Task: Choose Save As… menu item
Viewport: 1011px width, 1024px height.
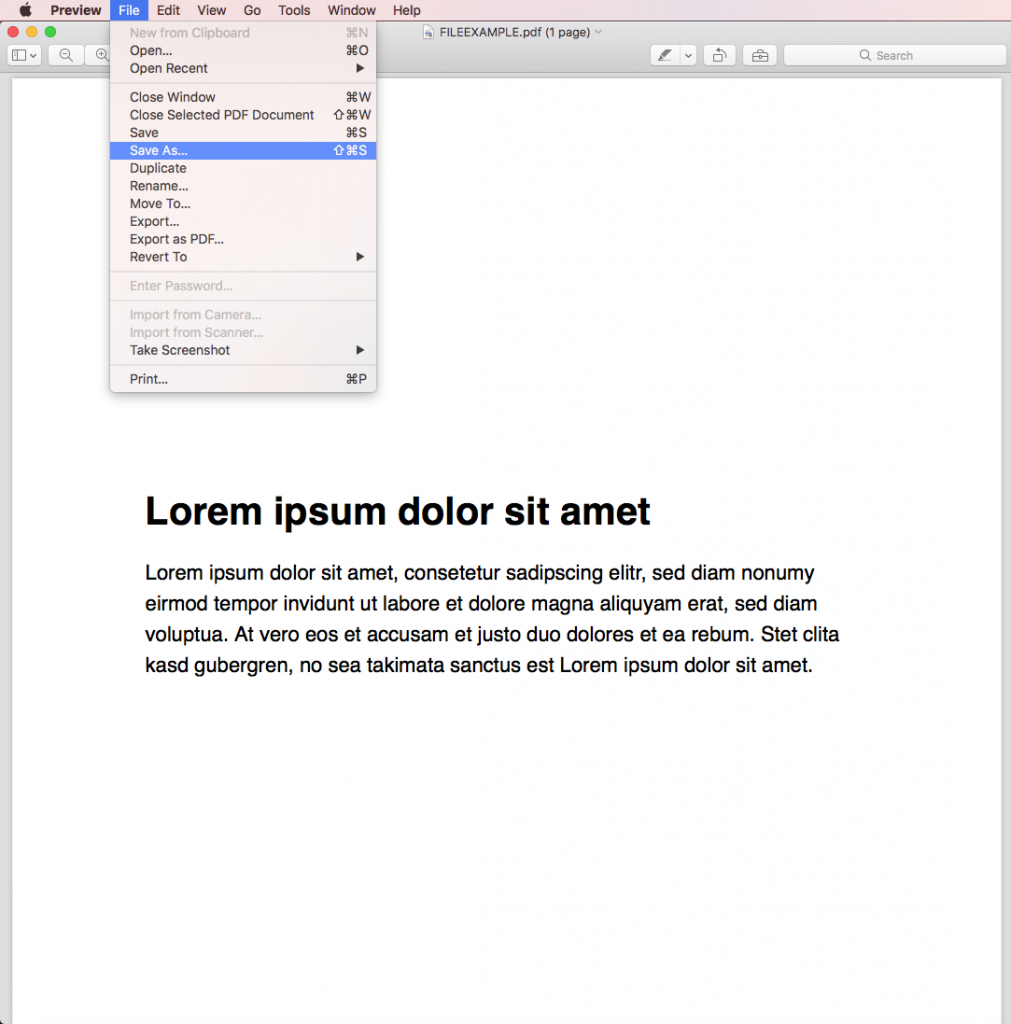Action: pos(243,150)
